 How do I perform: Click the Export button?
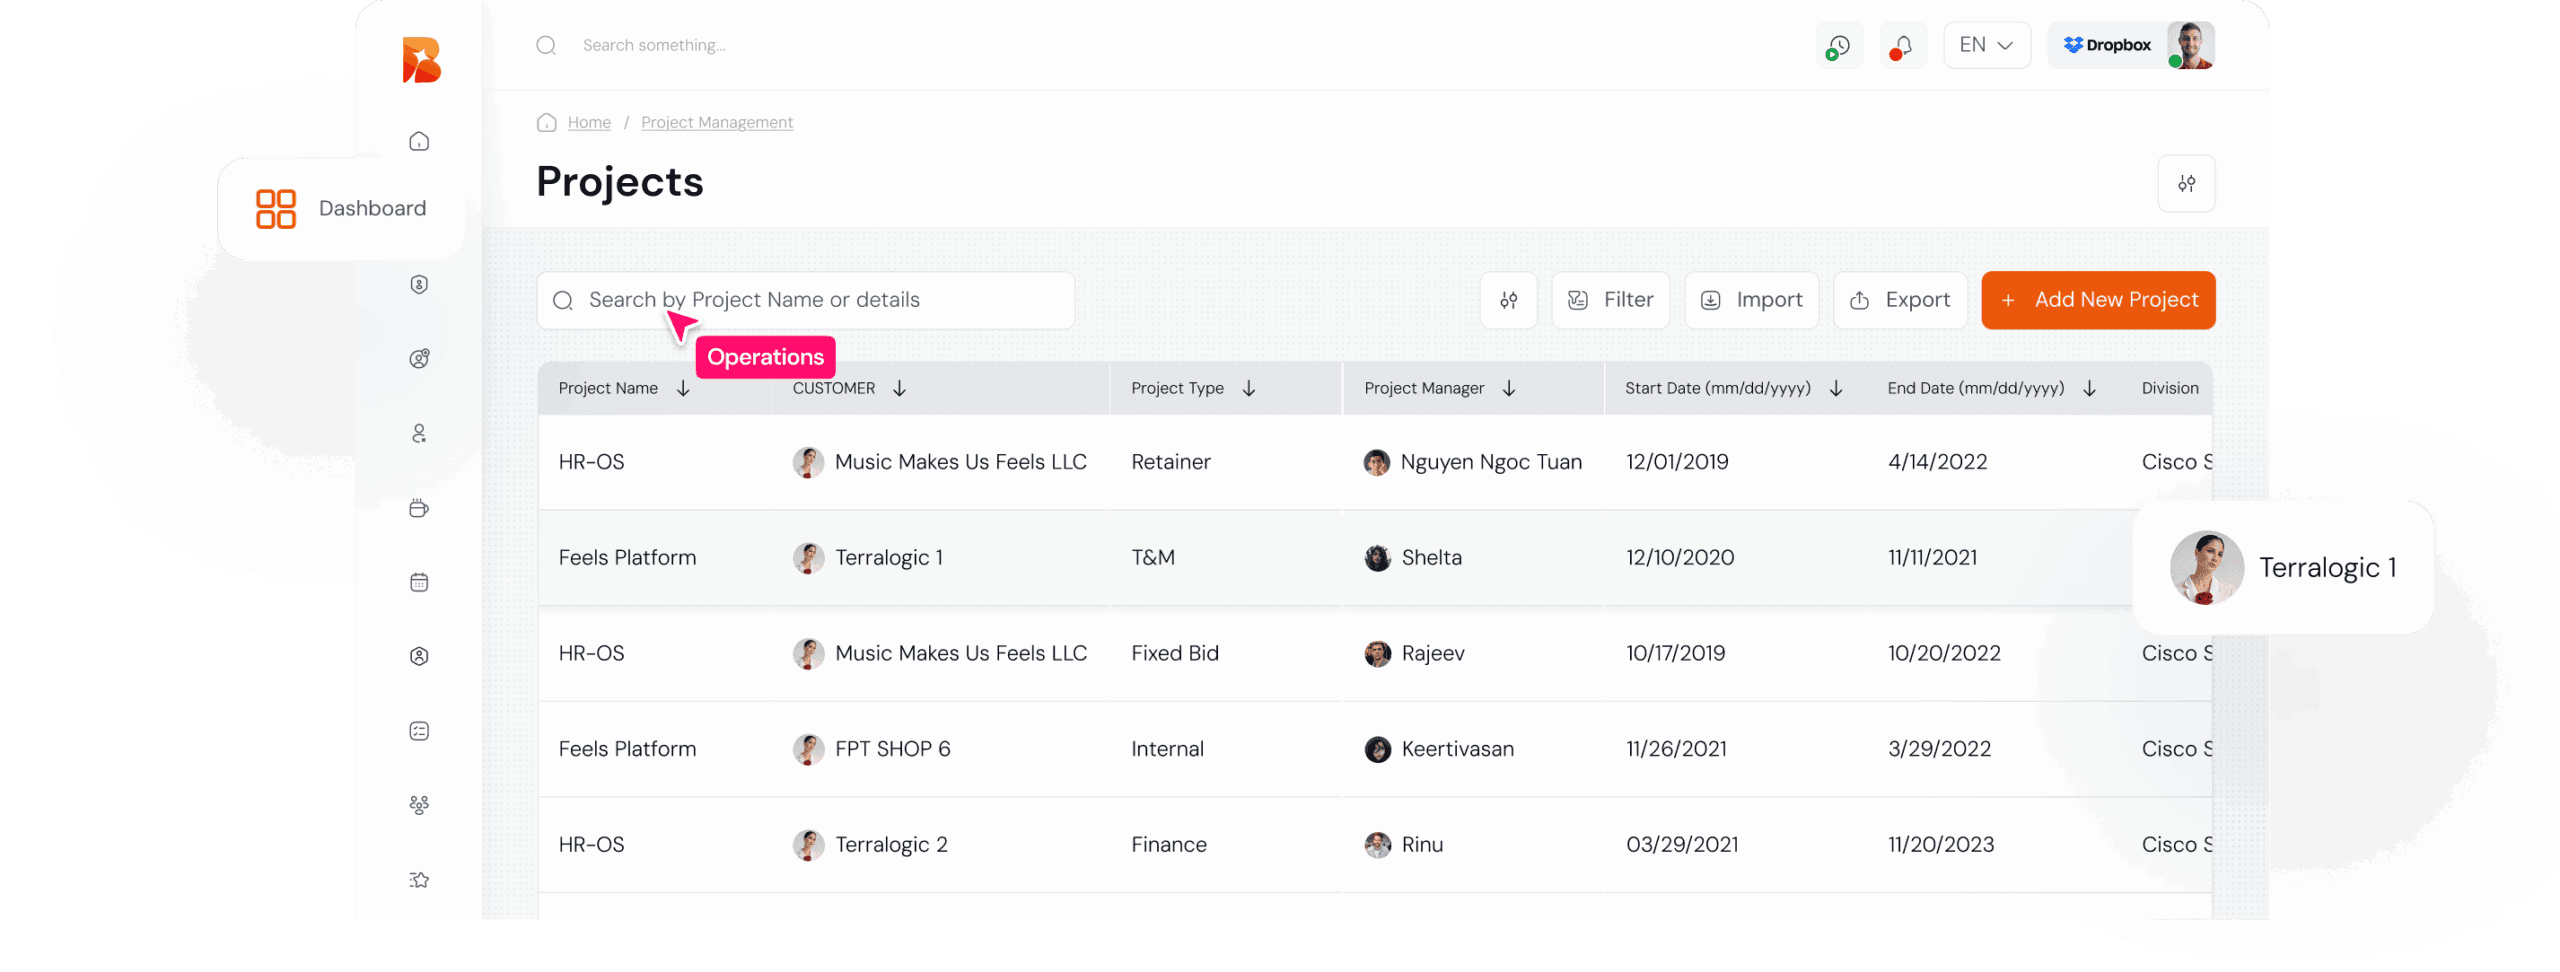(1900, 300)
